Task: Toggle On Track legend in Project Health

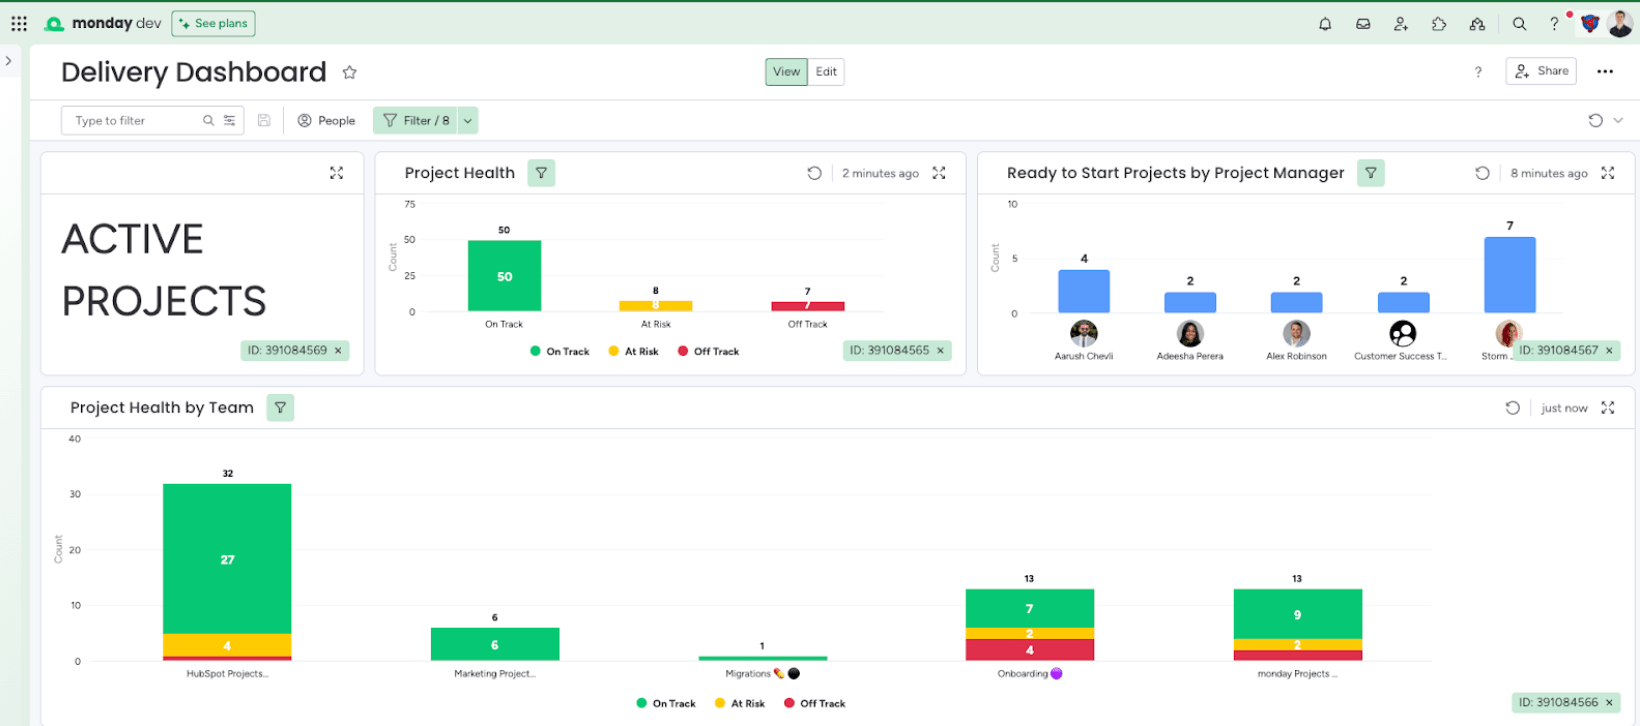Action: pyautogui.click(x=560, y=352)
